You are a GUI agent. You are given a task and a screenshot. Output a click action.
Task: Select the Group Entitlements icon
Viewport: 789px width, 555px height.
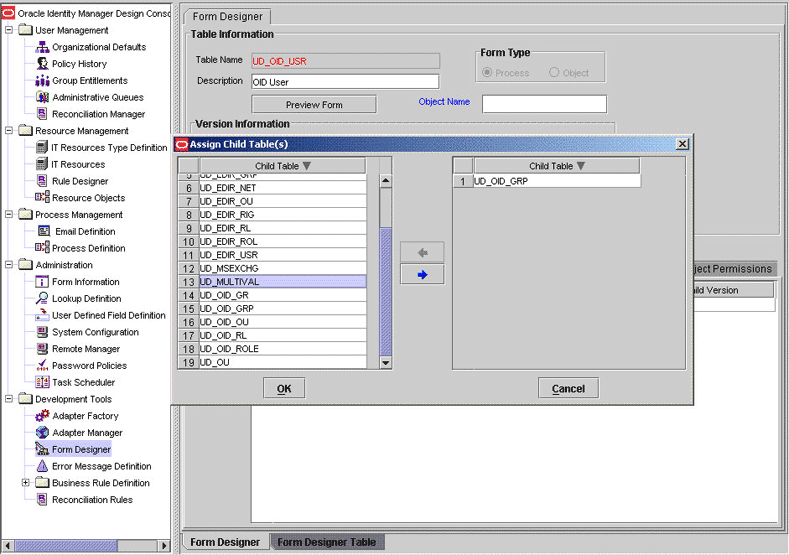coord(42,81)
